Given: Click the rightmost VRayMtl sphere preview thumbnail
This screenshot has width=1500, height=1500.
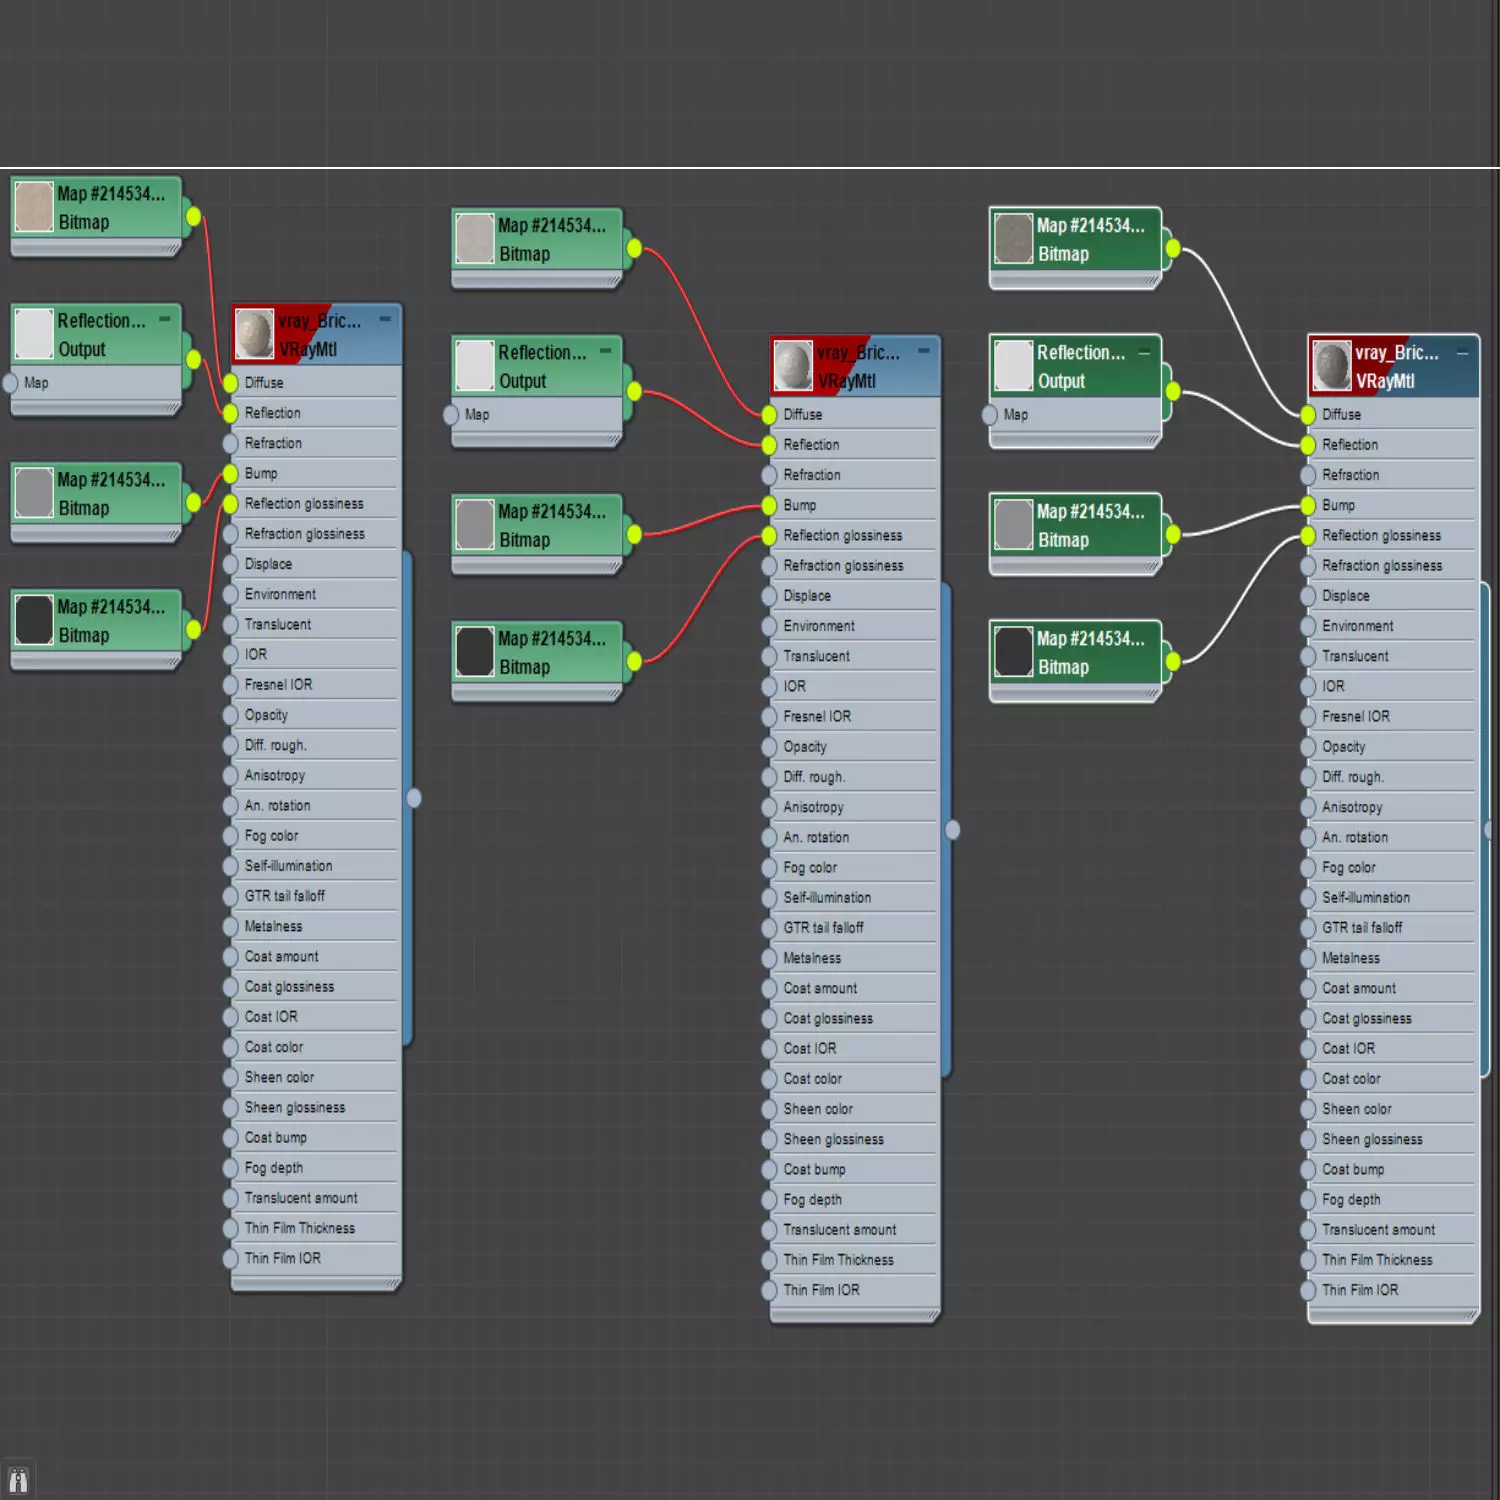Looking at the screenshot, I should 1332,366.
